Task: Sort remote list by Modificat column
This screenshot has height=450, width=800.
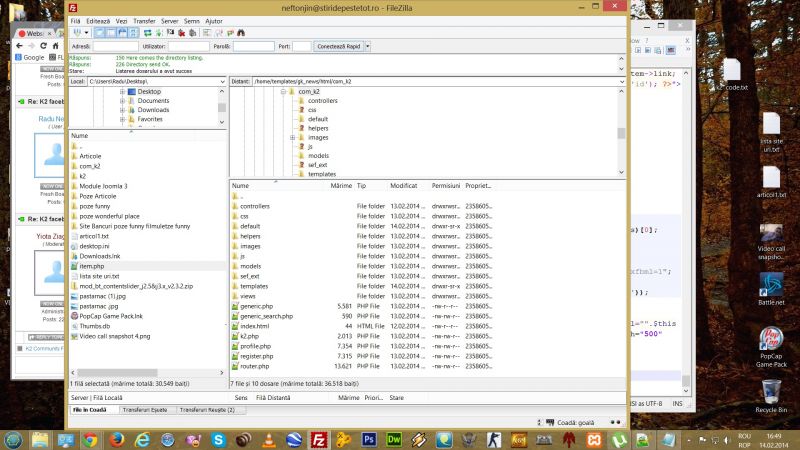Action: (x=404, y=186)
